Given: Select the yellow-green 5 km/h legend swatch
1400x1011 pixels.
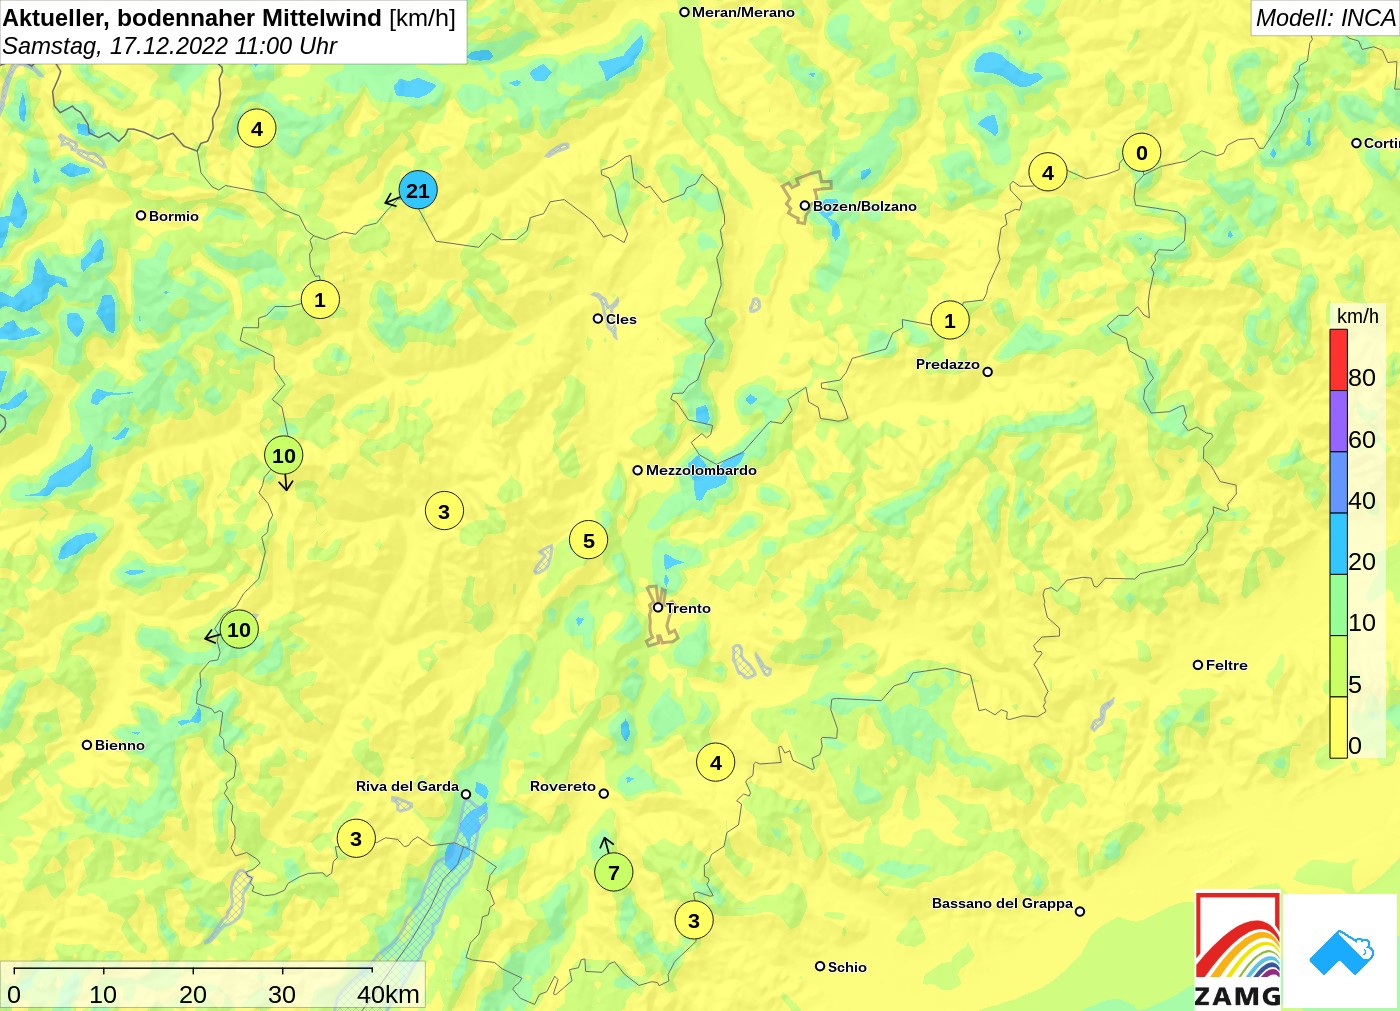Looking at the screenshot, I should pos(1338,666).
